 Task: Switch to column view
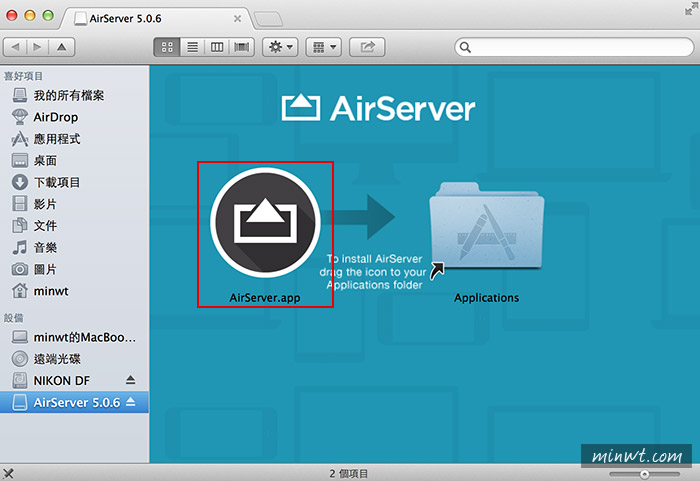click(x=217, y=47)
